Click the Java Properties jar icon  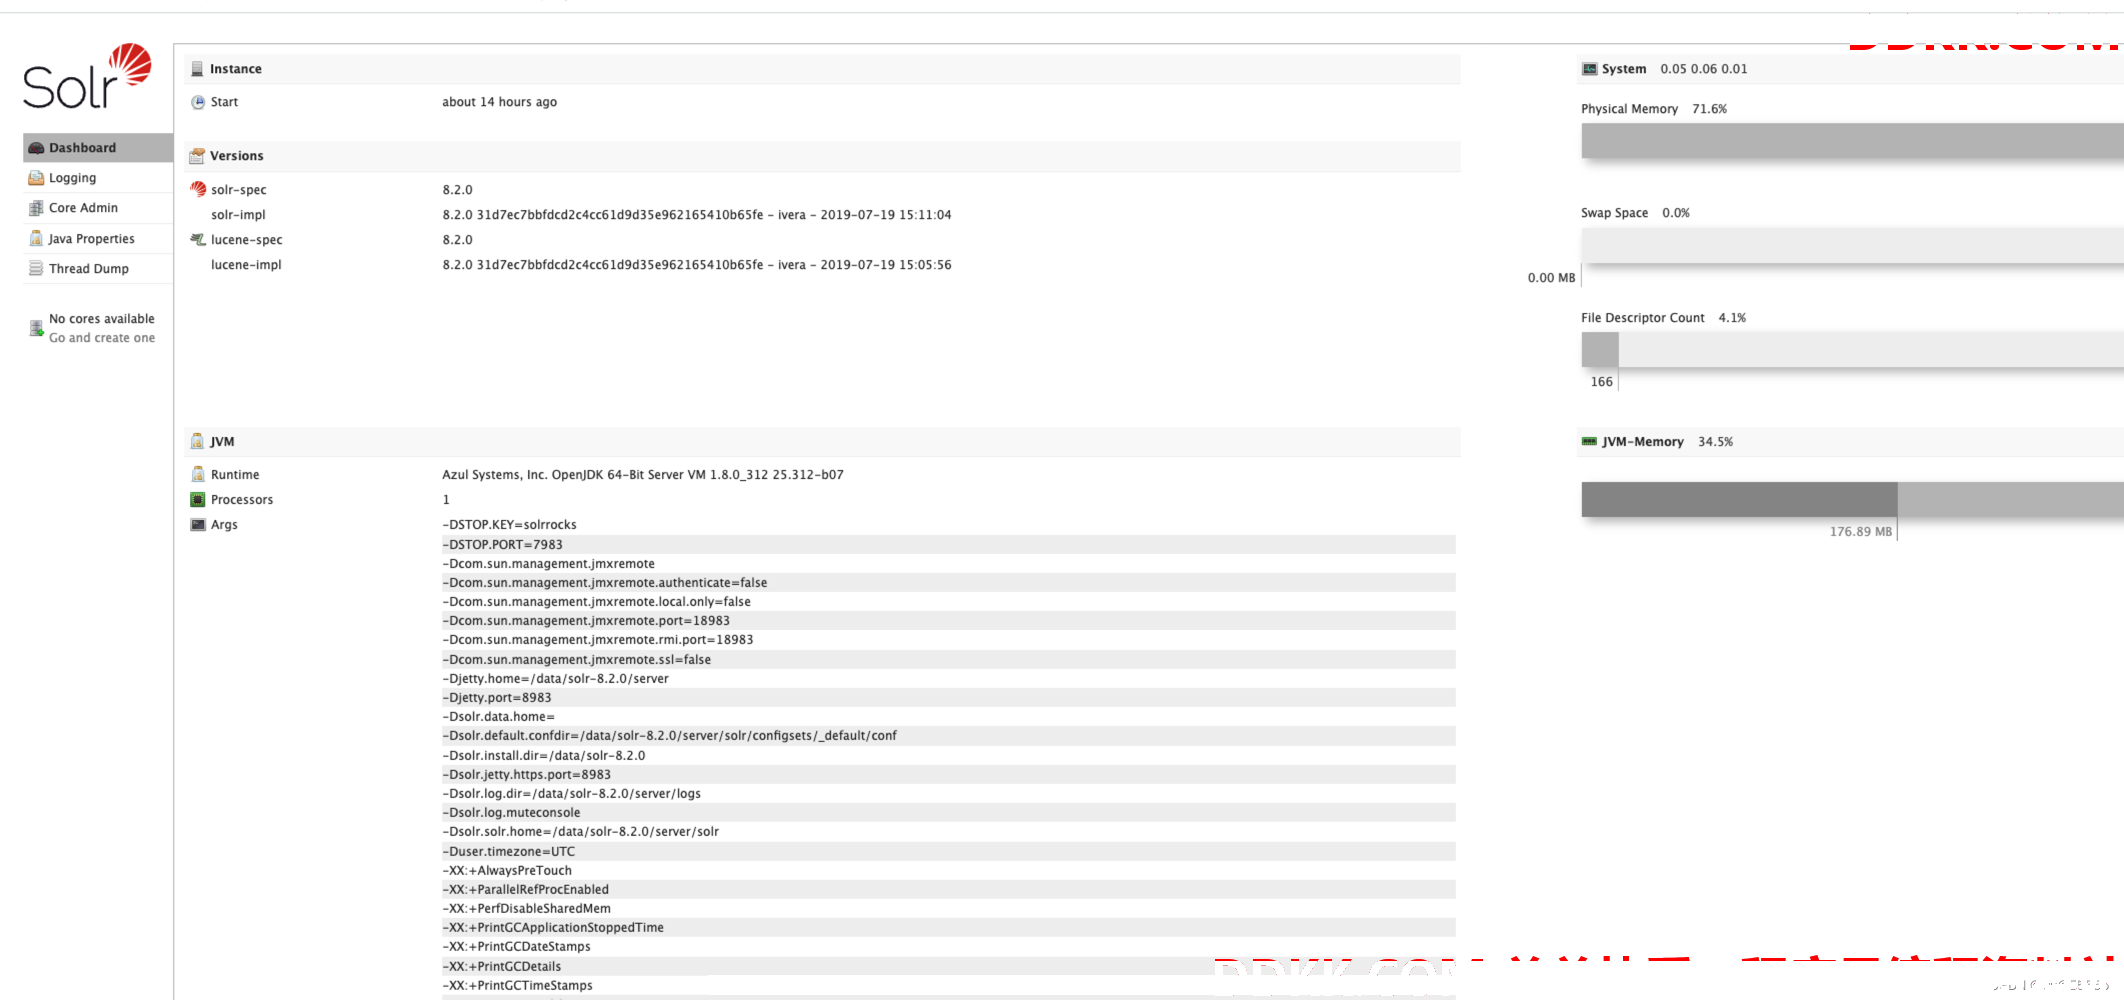[36, 239]
